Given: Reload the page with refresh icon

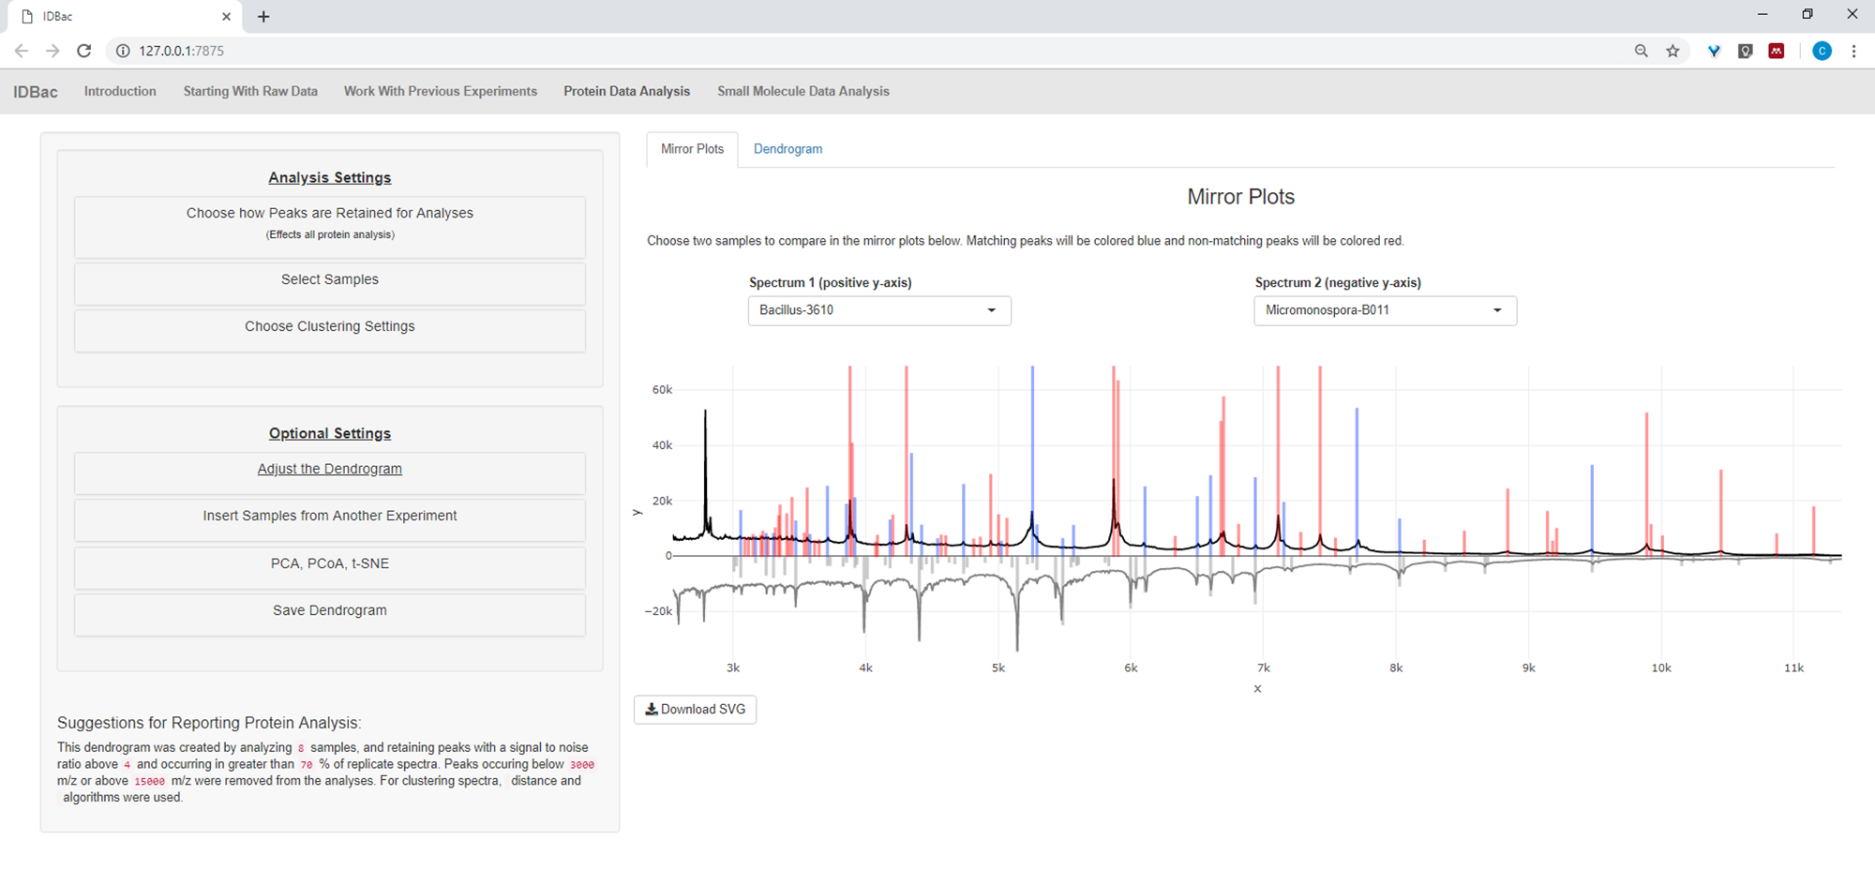Looking at the screenshot, I should pos(84,51).
